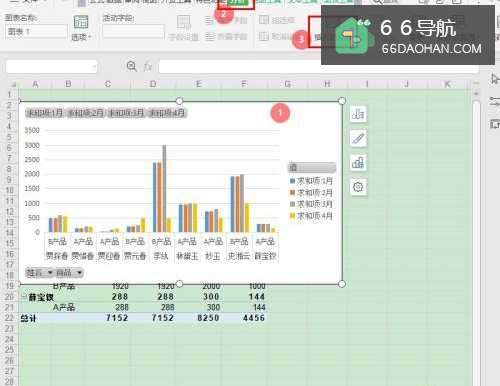Click the 求和项:1月 field button
The height and width of the screenshot is (386, 500).
45,113
